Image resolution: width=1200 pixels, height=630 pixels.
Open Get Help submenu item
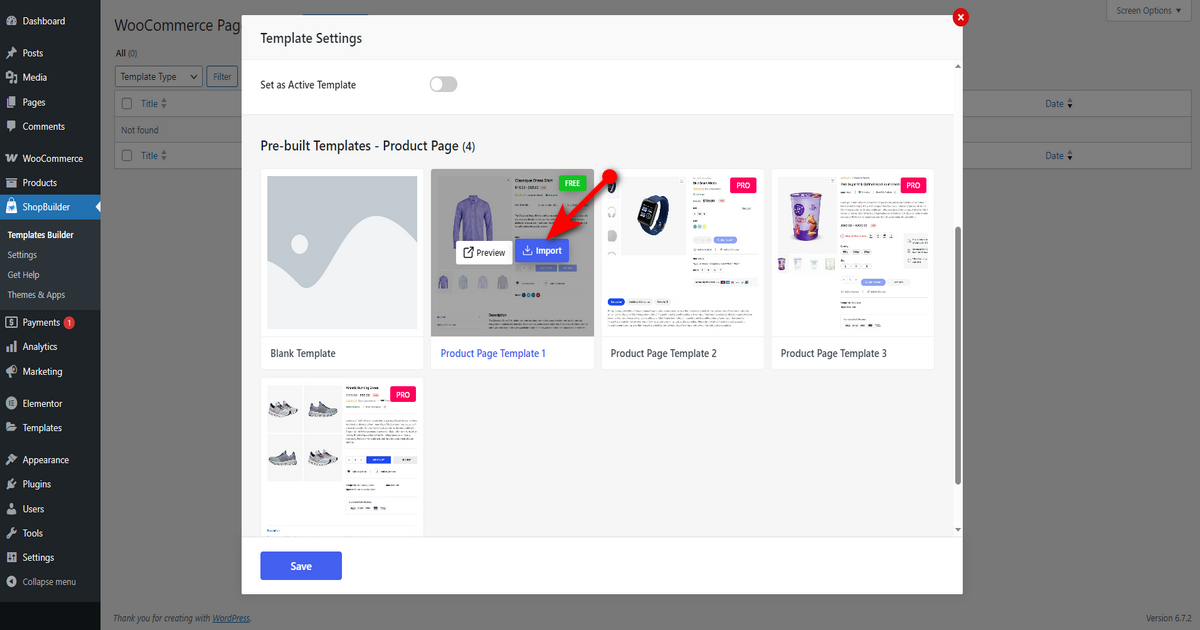24,274
